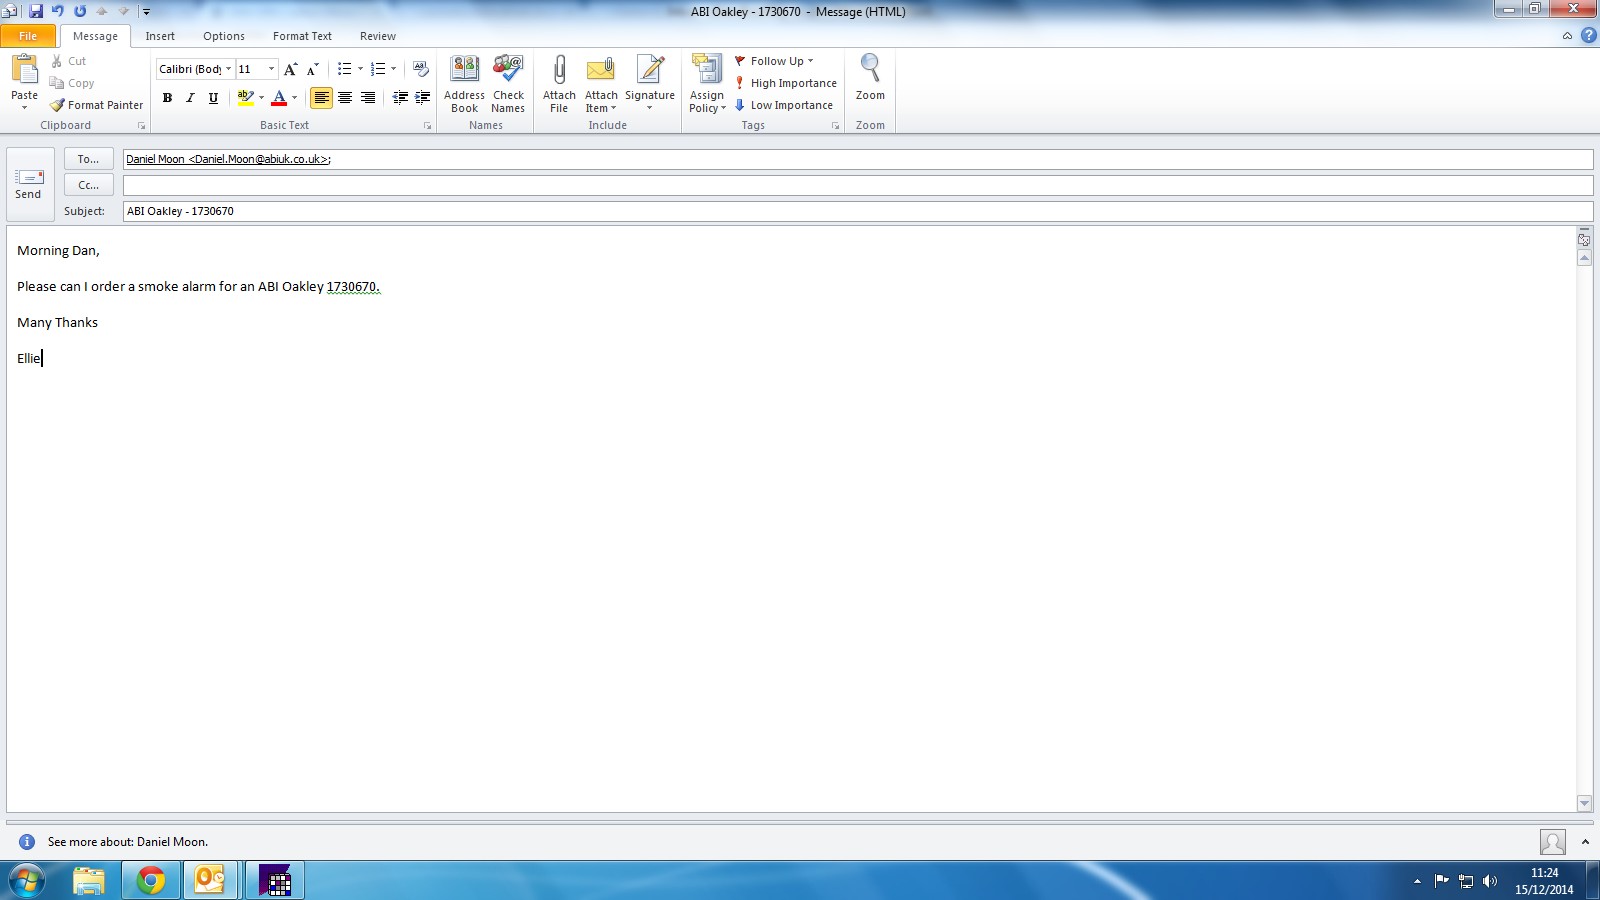The height and width of the screenshot is (900, 1600).
Task: Click the See more about Daniel Moon text
Action: click(x=128, y=842)
